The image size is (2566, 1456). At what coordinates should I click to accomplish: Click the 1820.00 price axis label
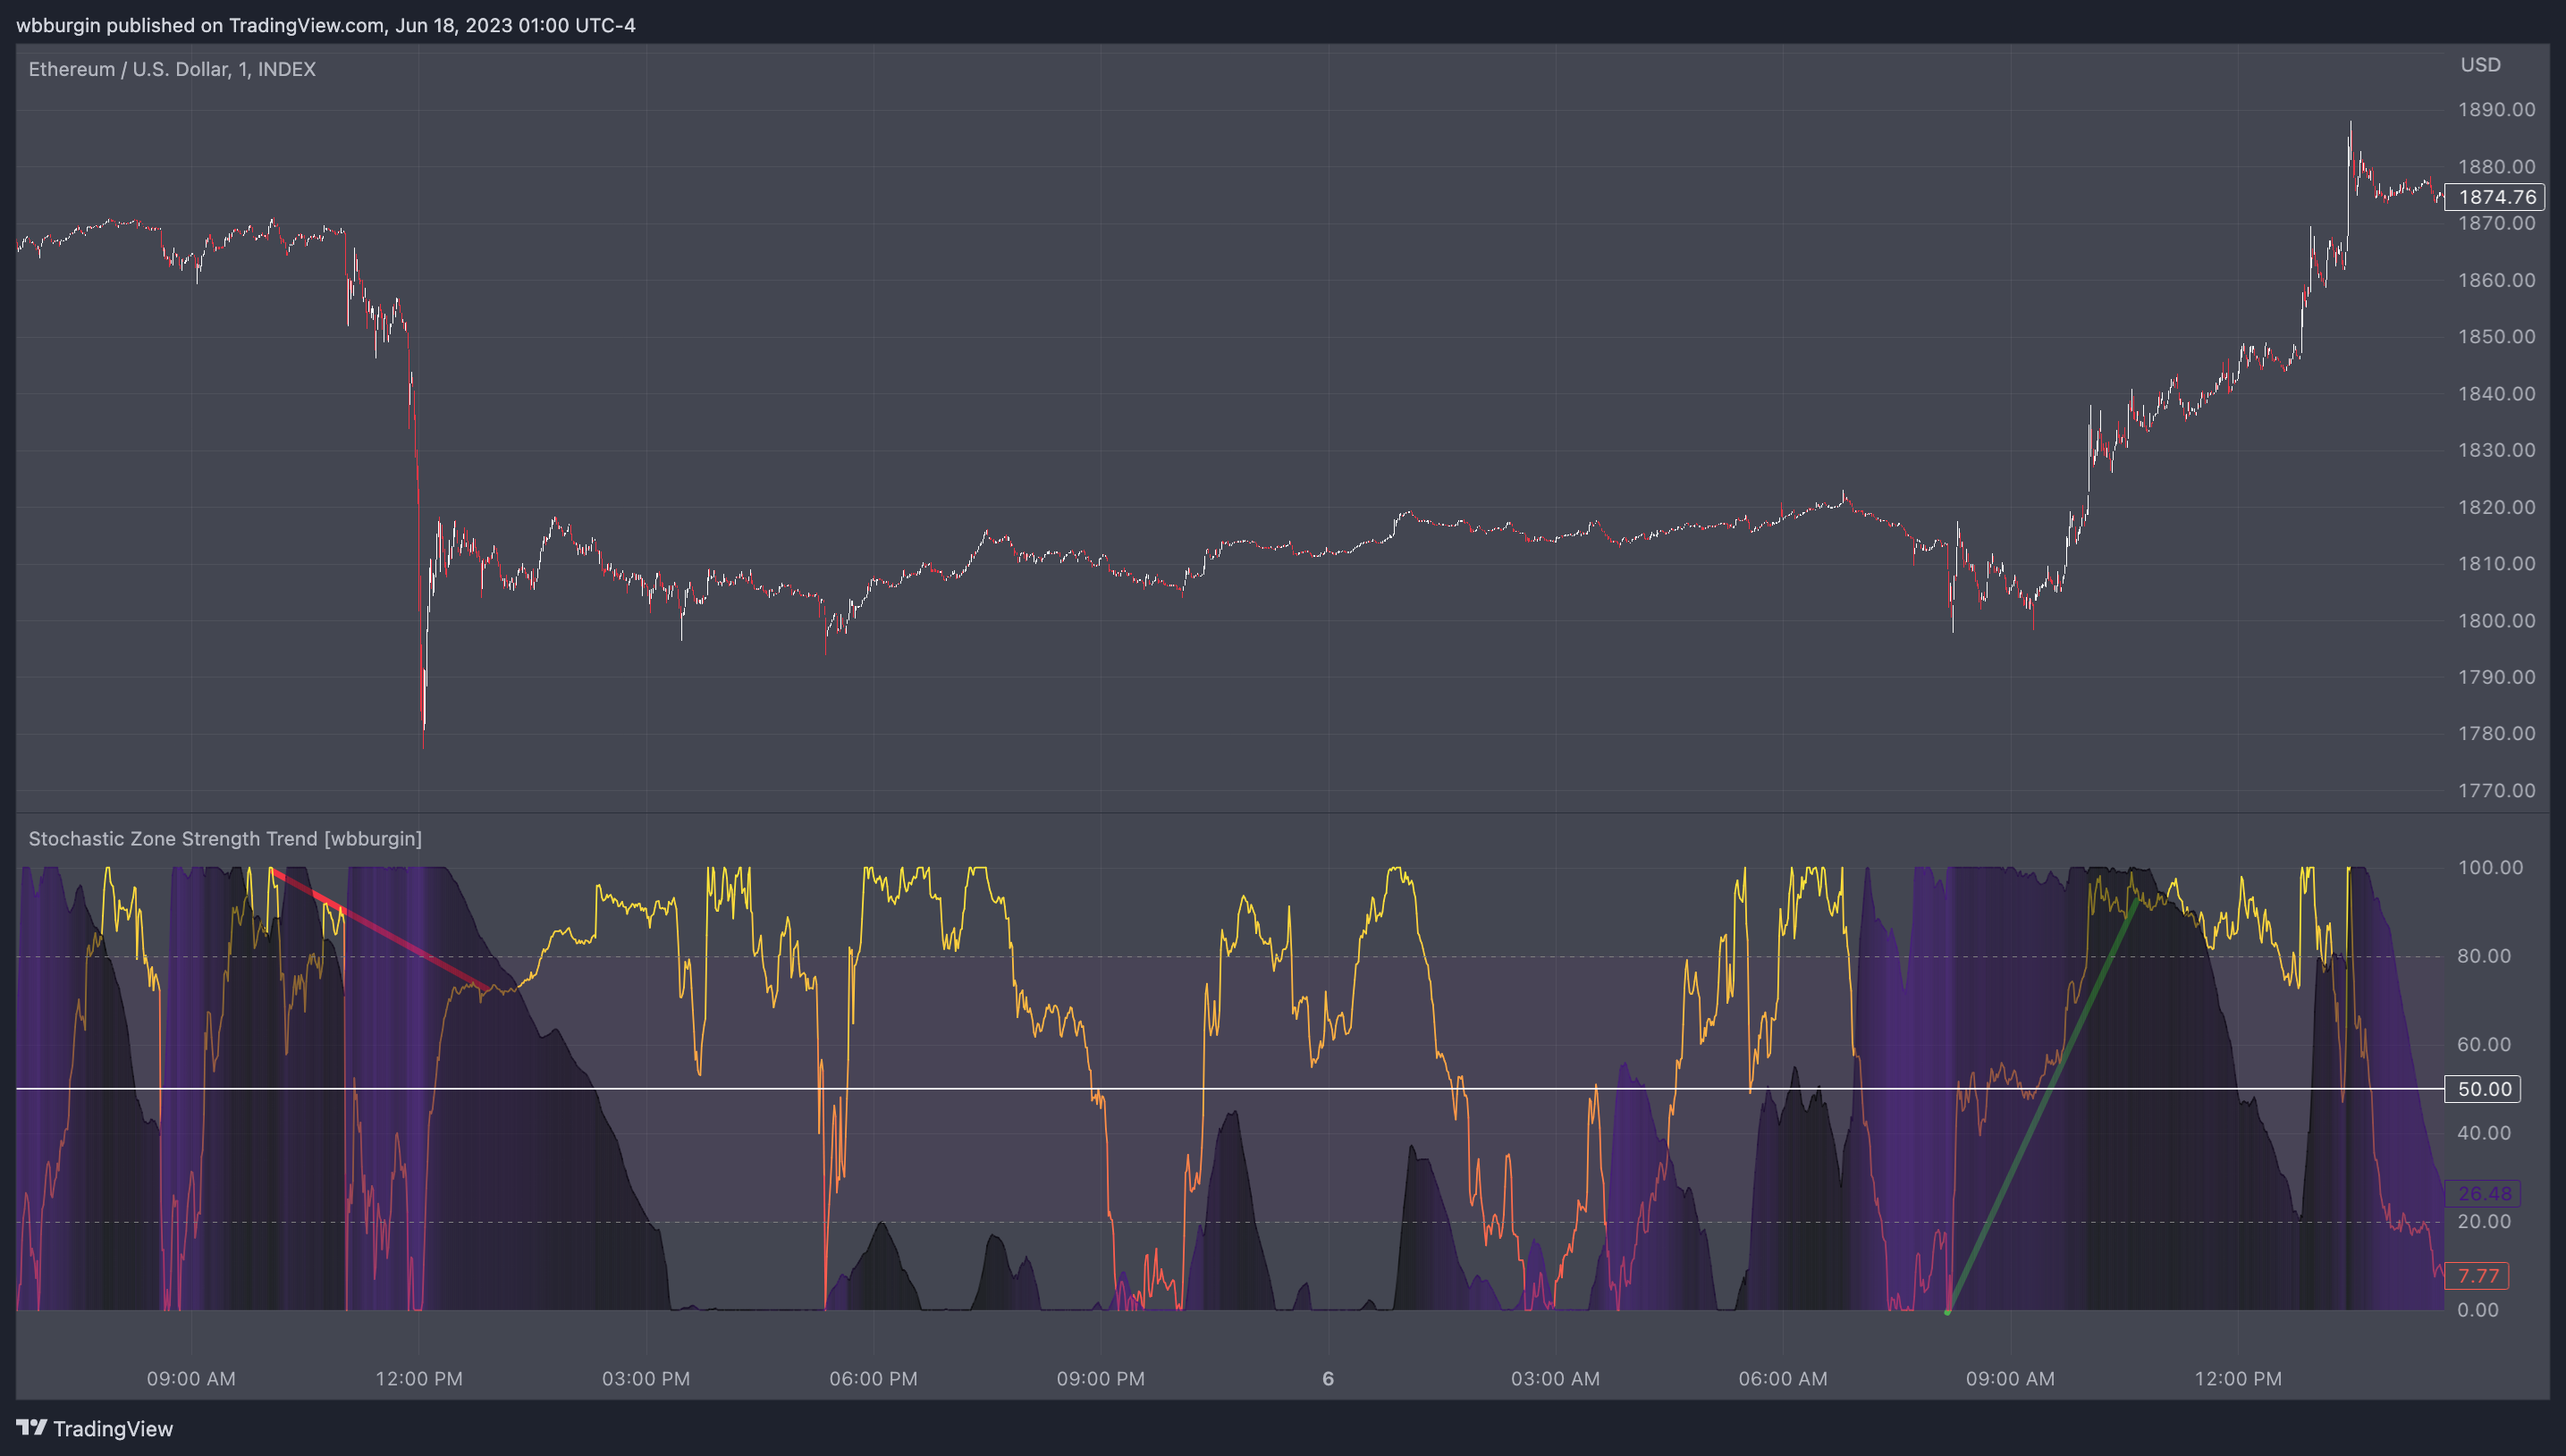pos(2496,507)
